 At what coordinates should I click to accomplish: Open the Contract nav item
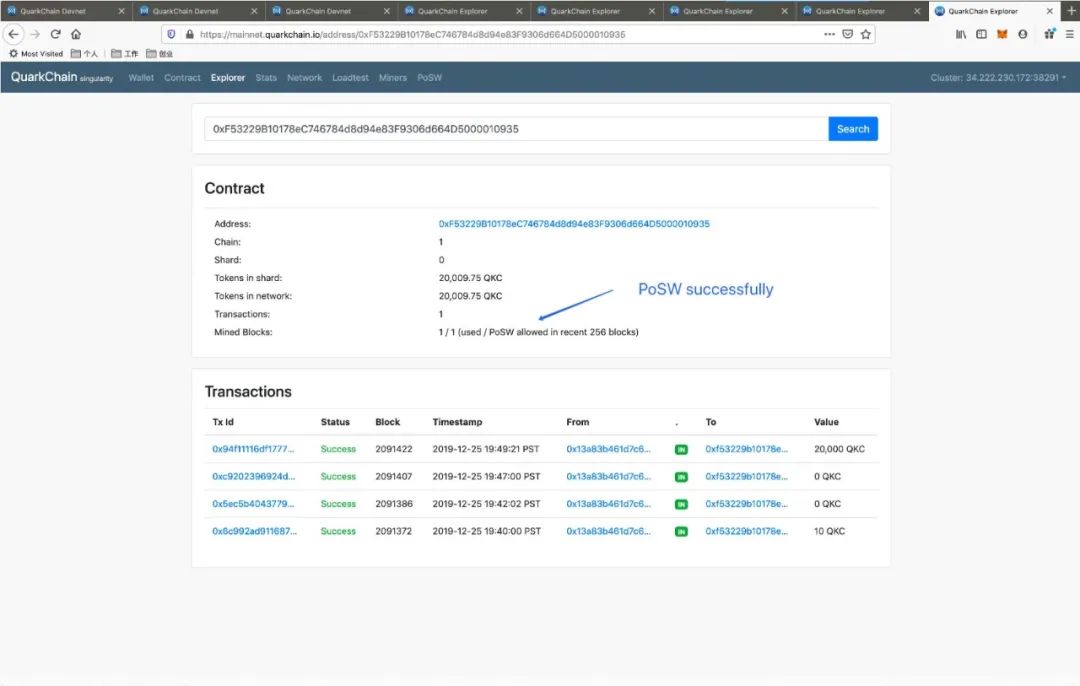pos(182,78)
